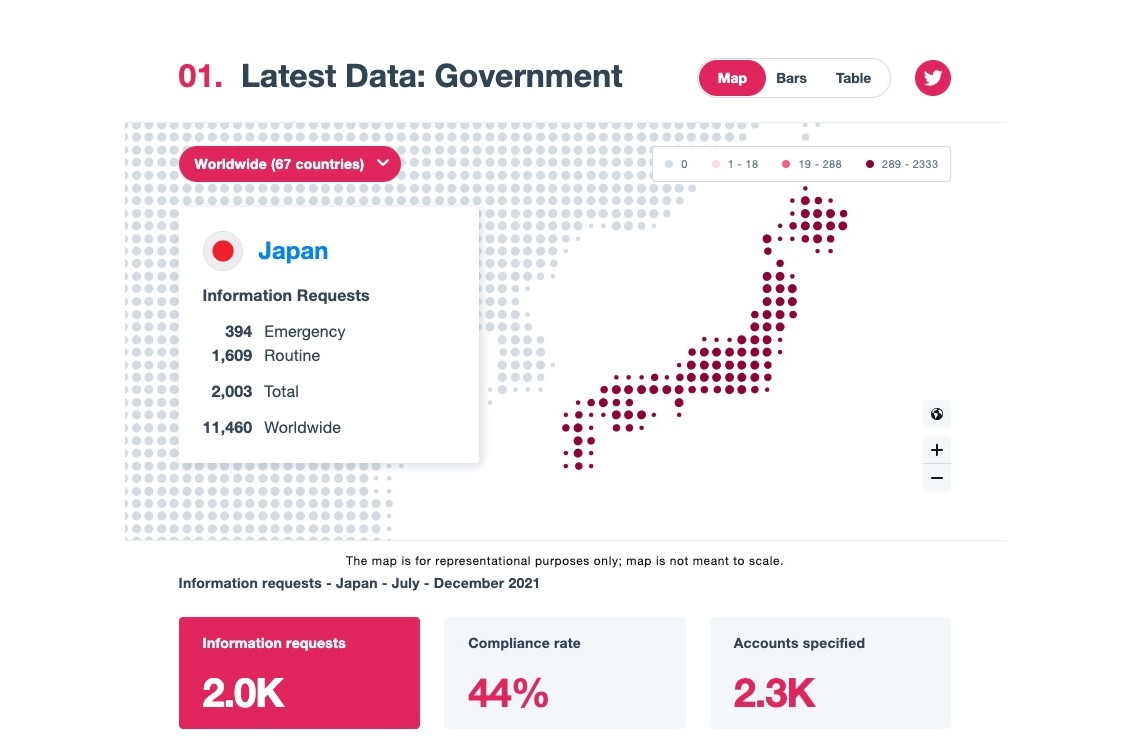This screenshot has width=1131, height=754.
Task: Zoom in on the map with the plus control
Action: (936, 449)
